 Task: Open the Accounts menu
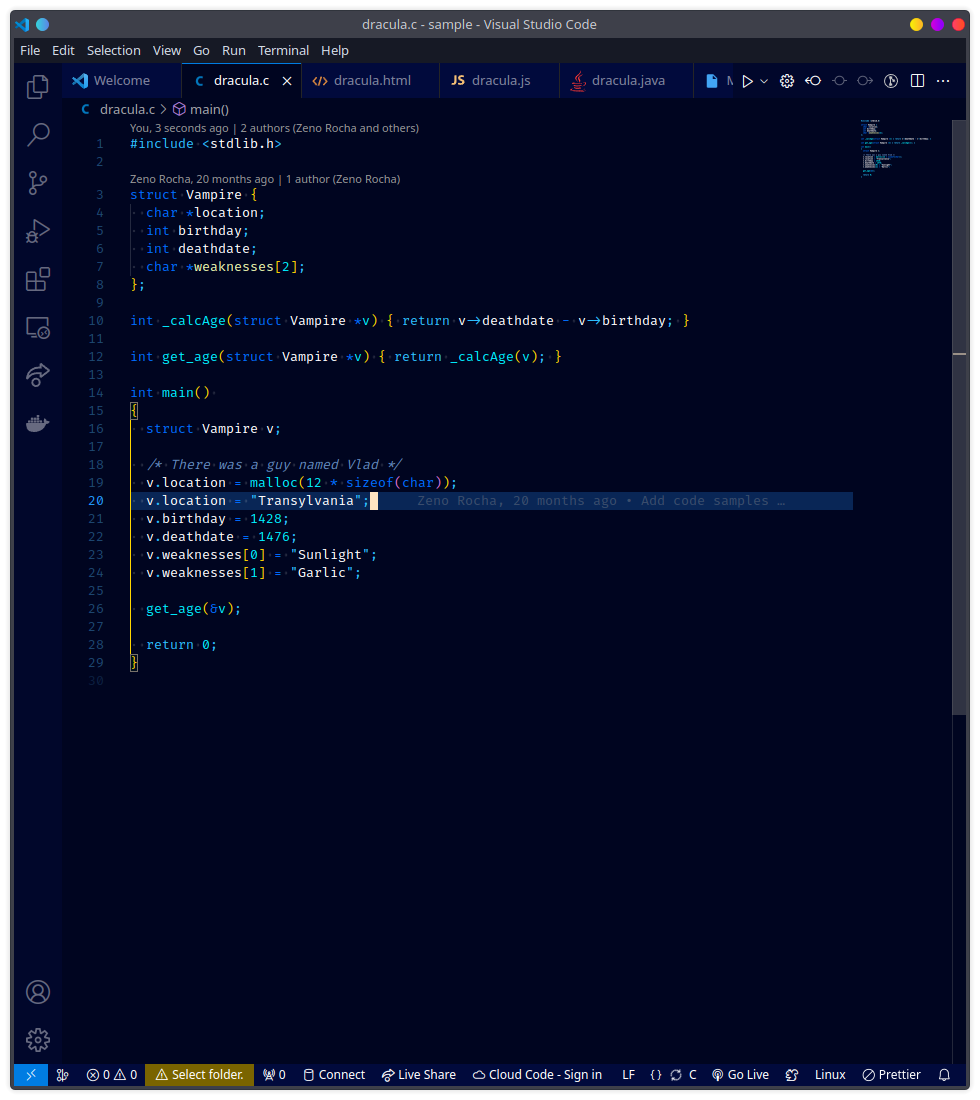tap(38, 992)
